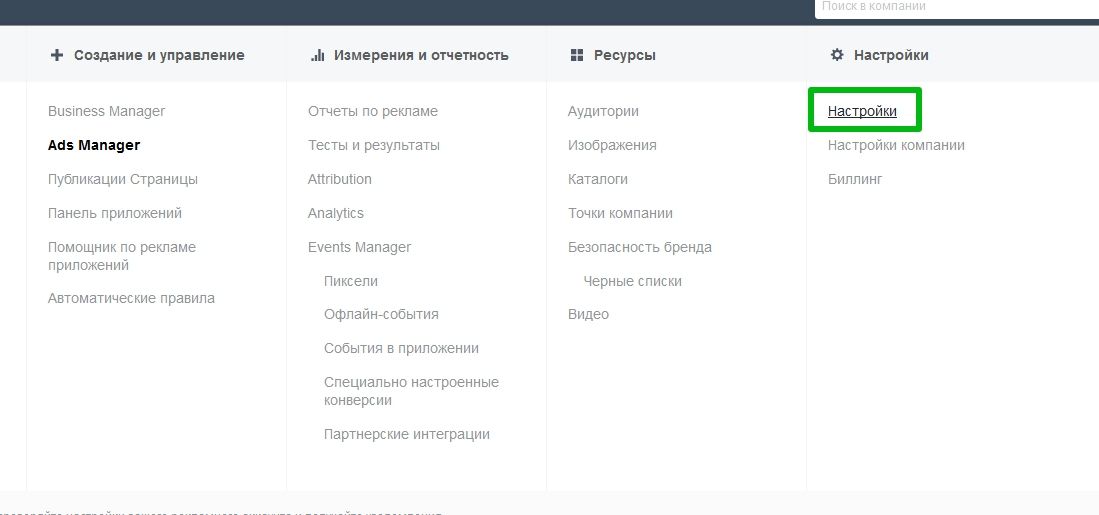Open Публикации Страницы
The height and width of the screenshot is (515, 1099).
(x=123, y=179)
